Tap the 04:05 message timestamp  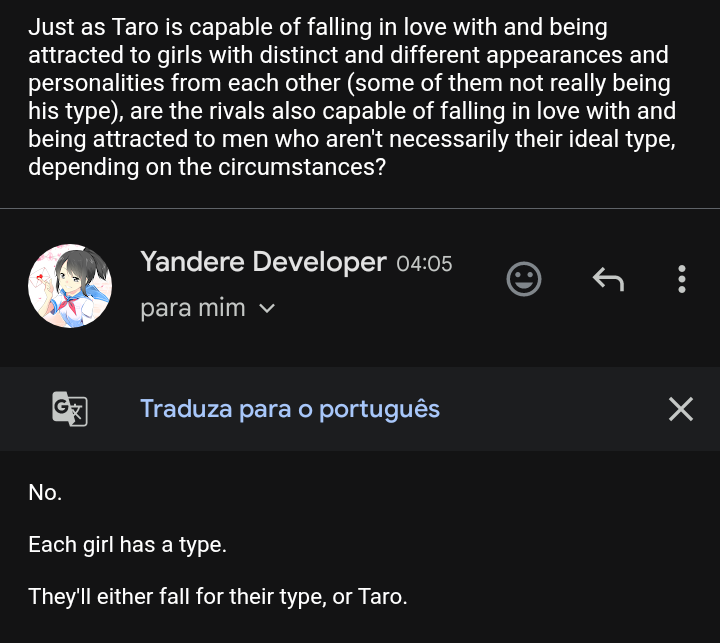point(424,264)
